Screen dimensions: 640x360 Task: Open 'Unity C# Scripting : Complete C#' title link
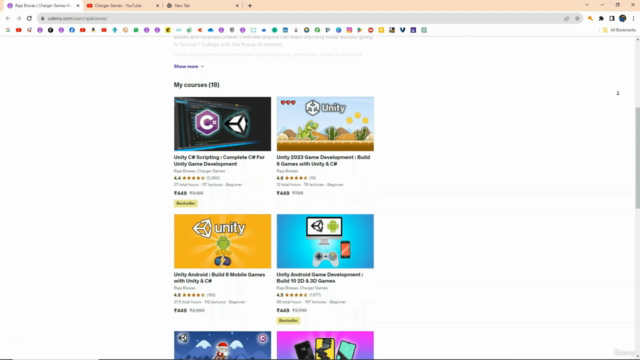click(x=219, y=160)
